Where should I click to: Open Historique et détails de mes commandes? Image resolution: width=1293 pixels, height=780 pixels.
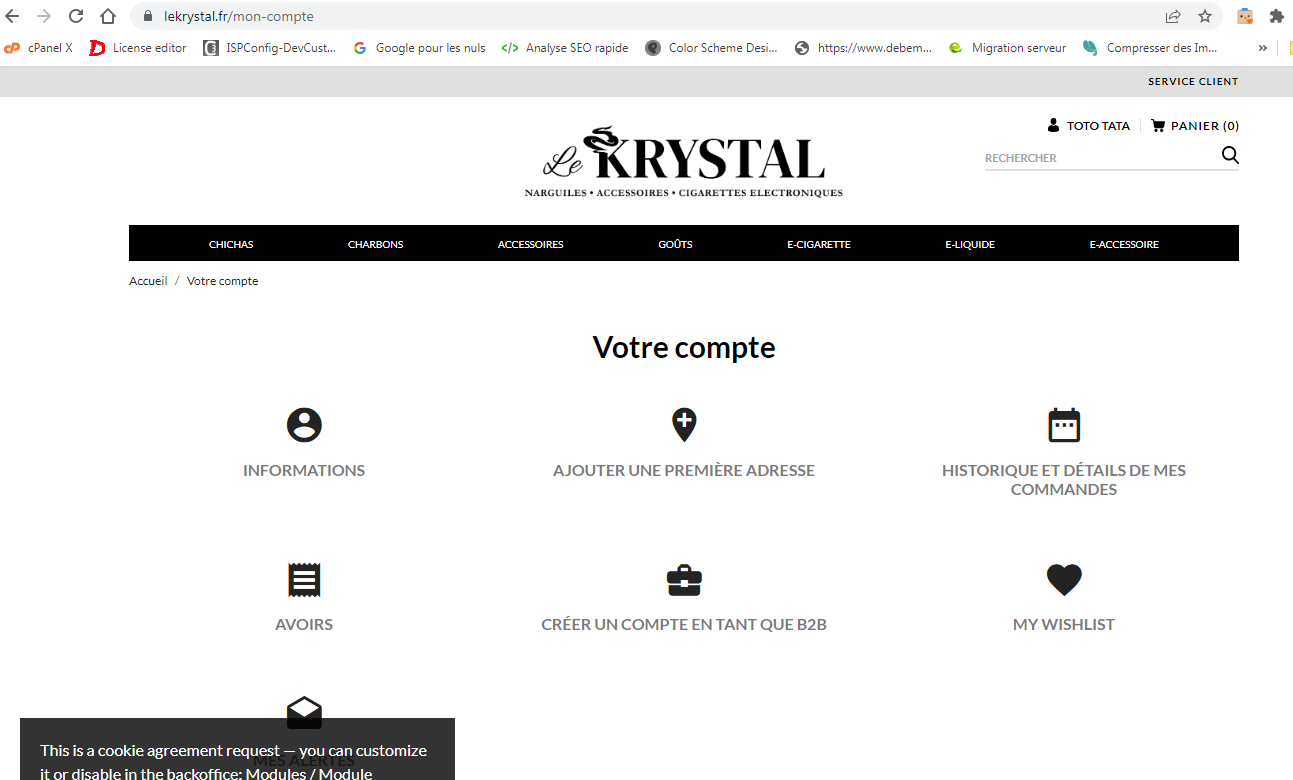[1064, 480]
